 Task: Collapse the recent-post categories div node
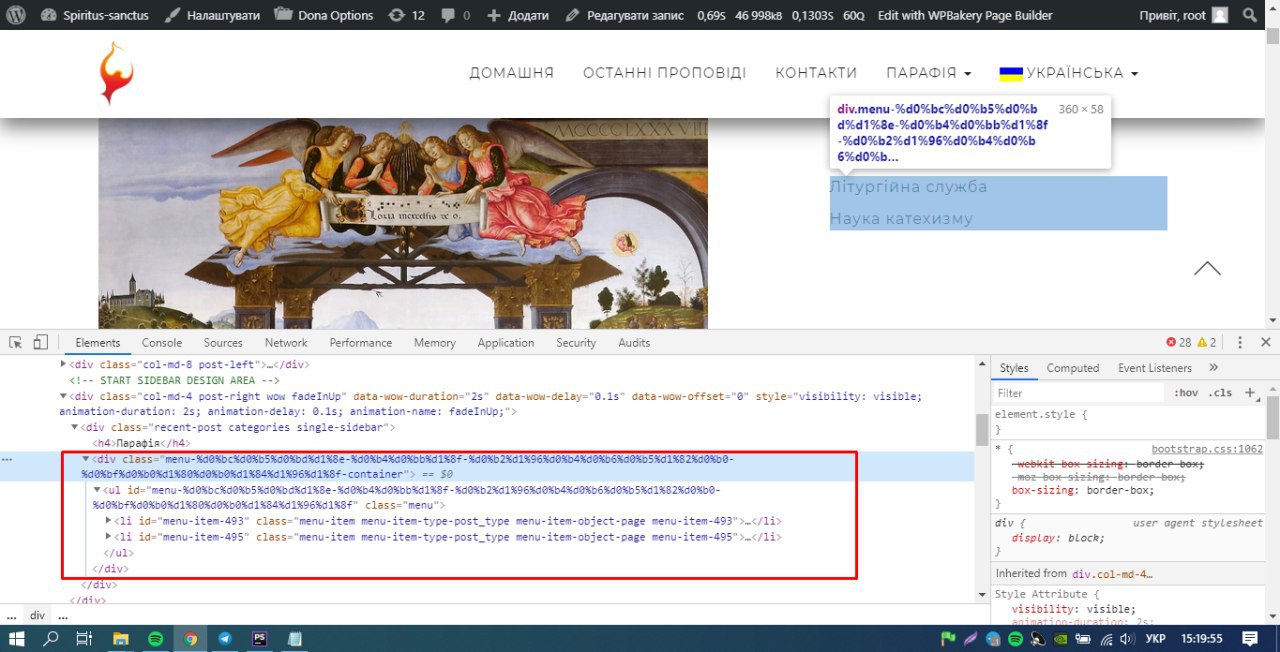pos(75,427)
